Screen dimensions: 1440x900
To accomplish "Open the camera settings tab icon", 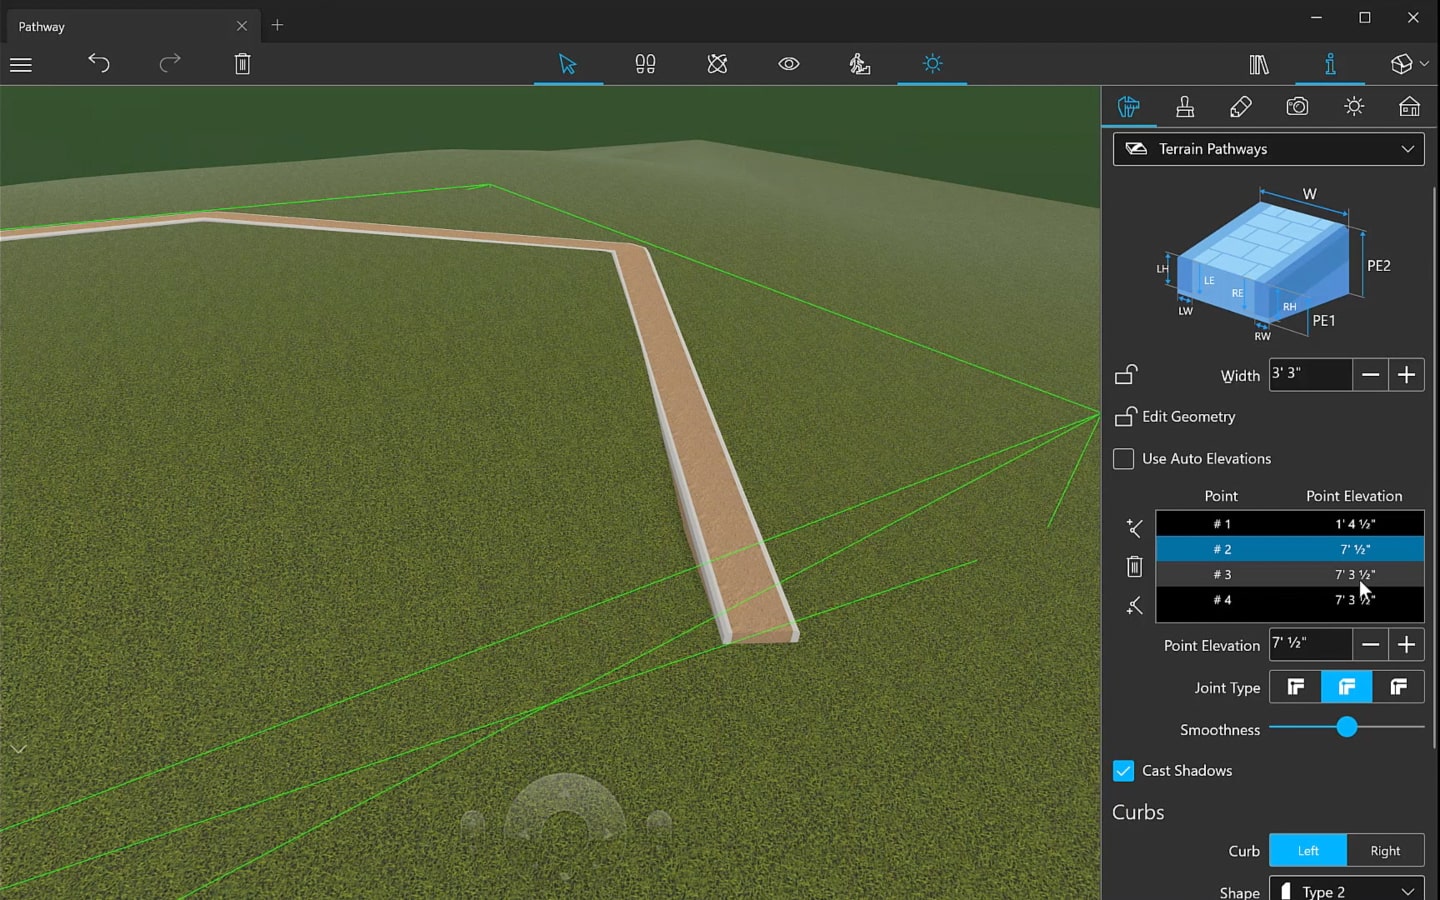I will (x=1297, y=107).
